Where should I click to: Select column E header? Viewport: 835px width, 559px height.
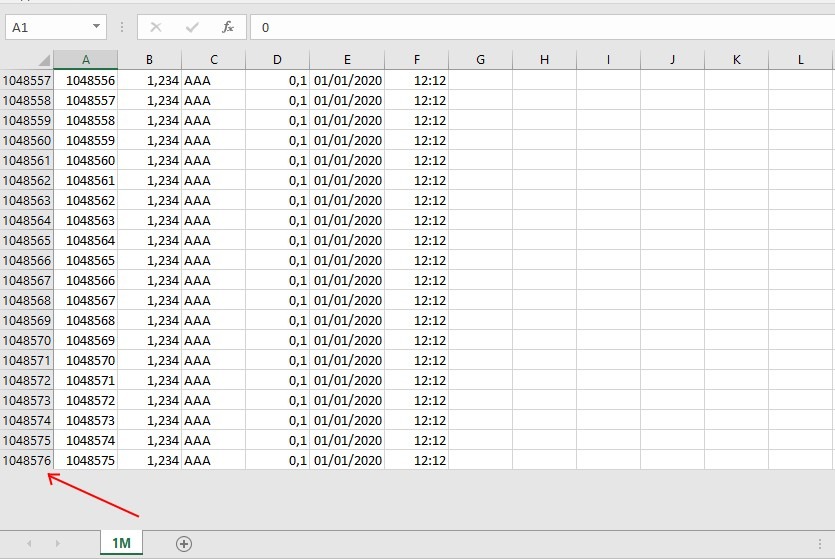347,60
